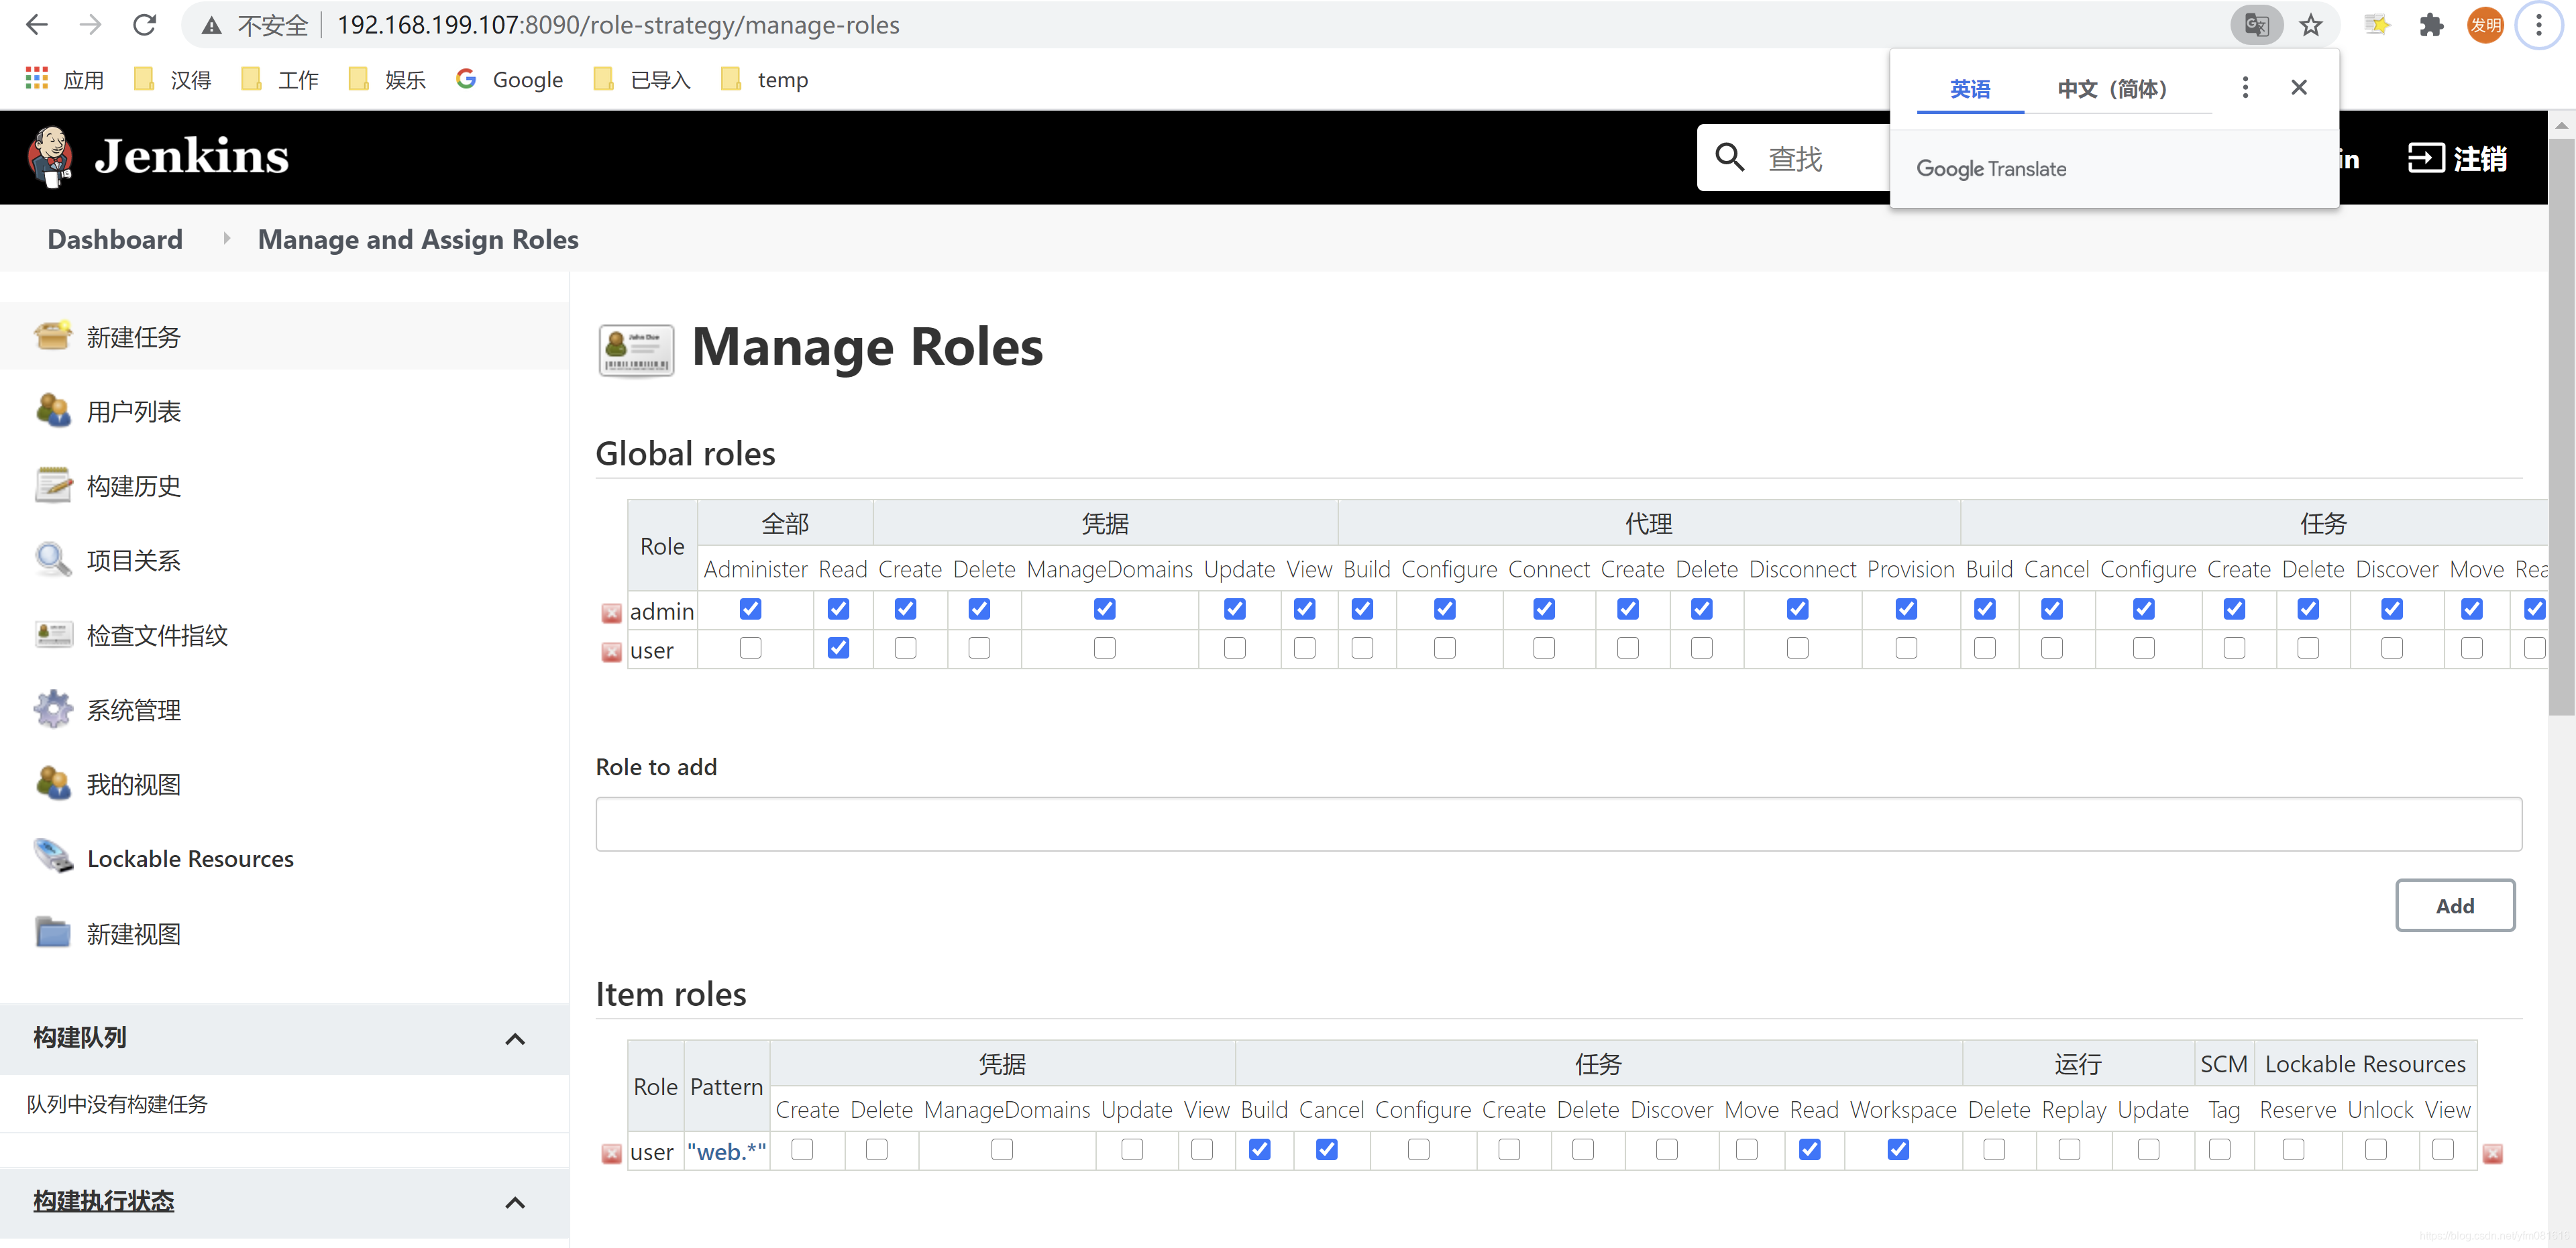The image size is (2576, 1248).
Task: Remove user item role with left red X
Action: point(611,1153)
